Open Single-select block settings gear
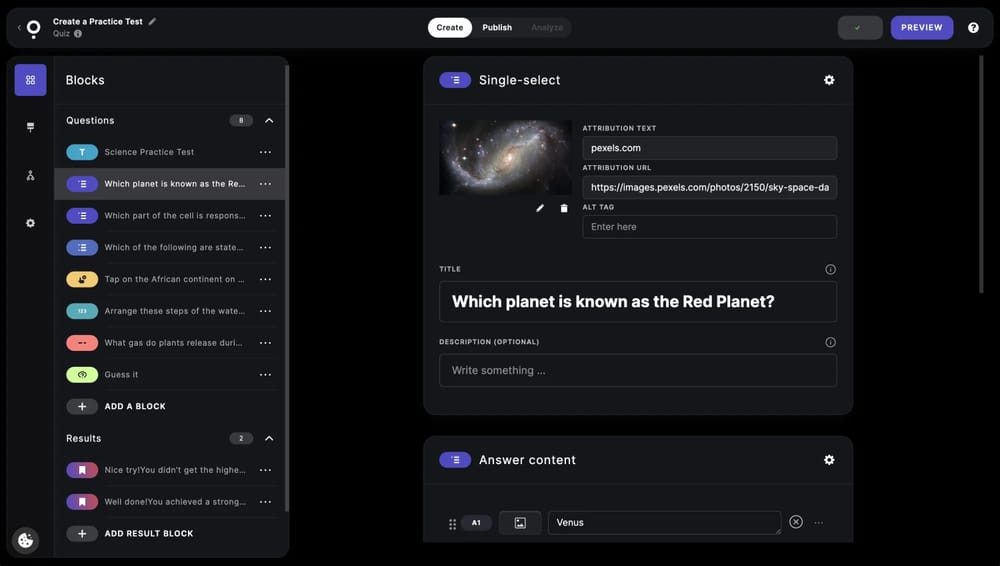The height and width of the screenshot is (566, 1000). click(x=829, y=80)
